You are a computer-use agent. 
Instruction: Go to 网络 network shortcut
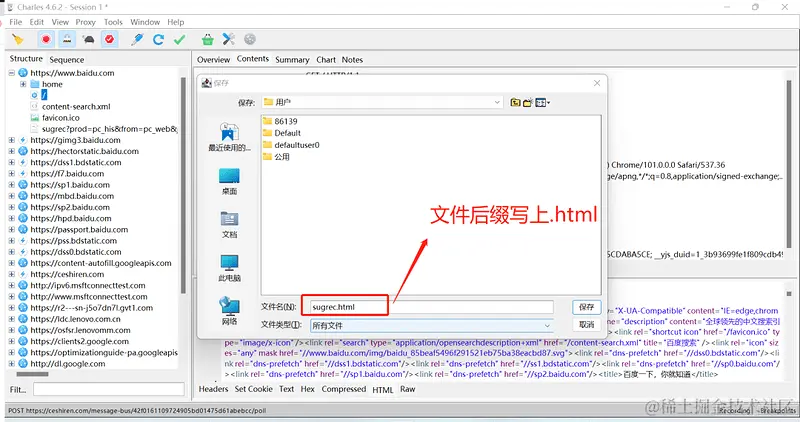pos(229,311)
